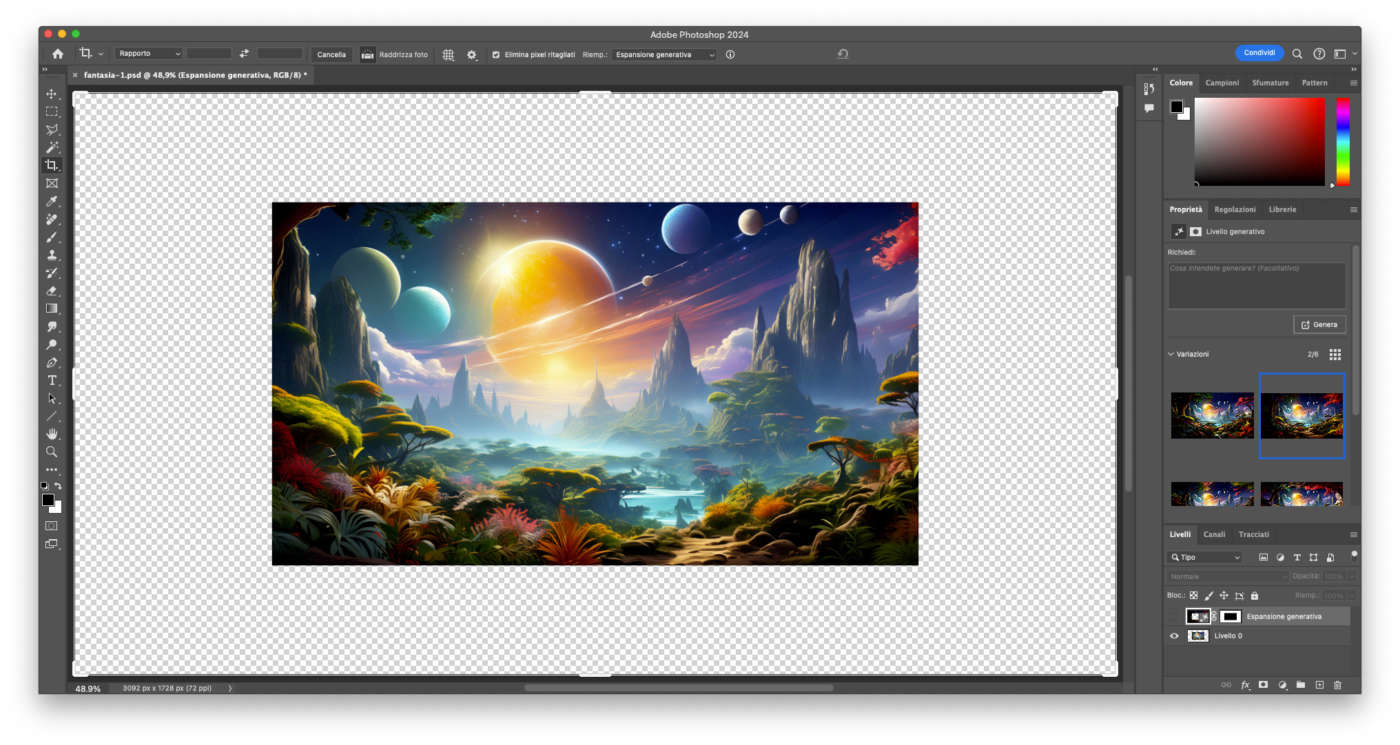Image resolution: width=1400 pixels, height=745 pixels.
Task: Open additional crop settings gear
Action: [472, 54]
